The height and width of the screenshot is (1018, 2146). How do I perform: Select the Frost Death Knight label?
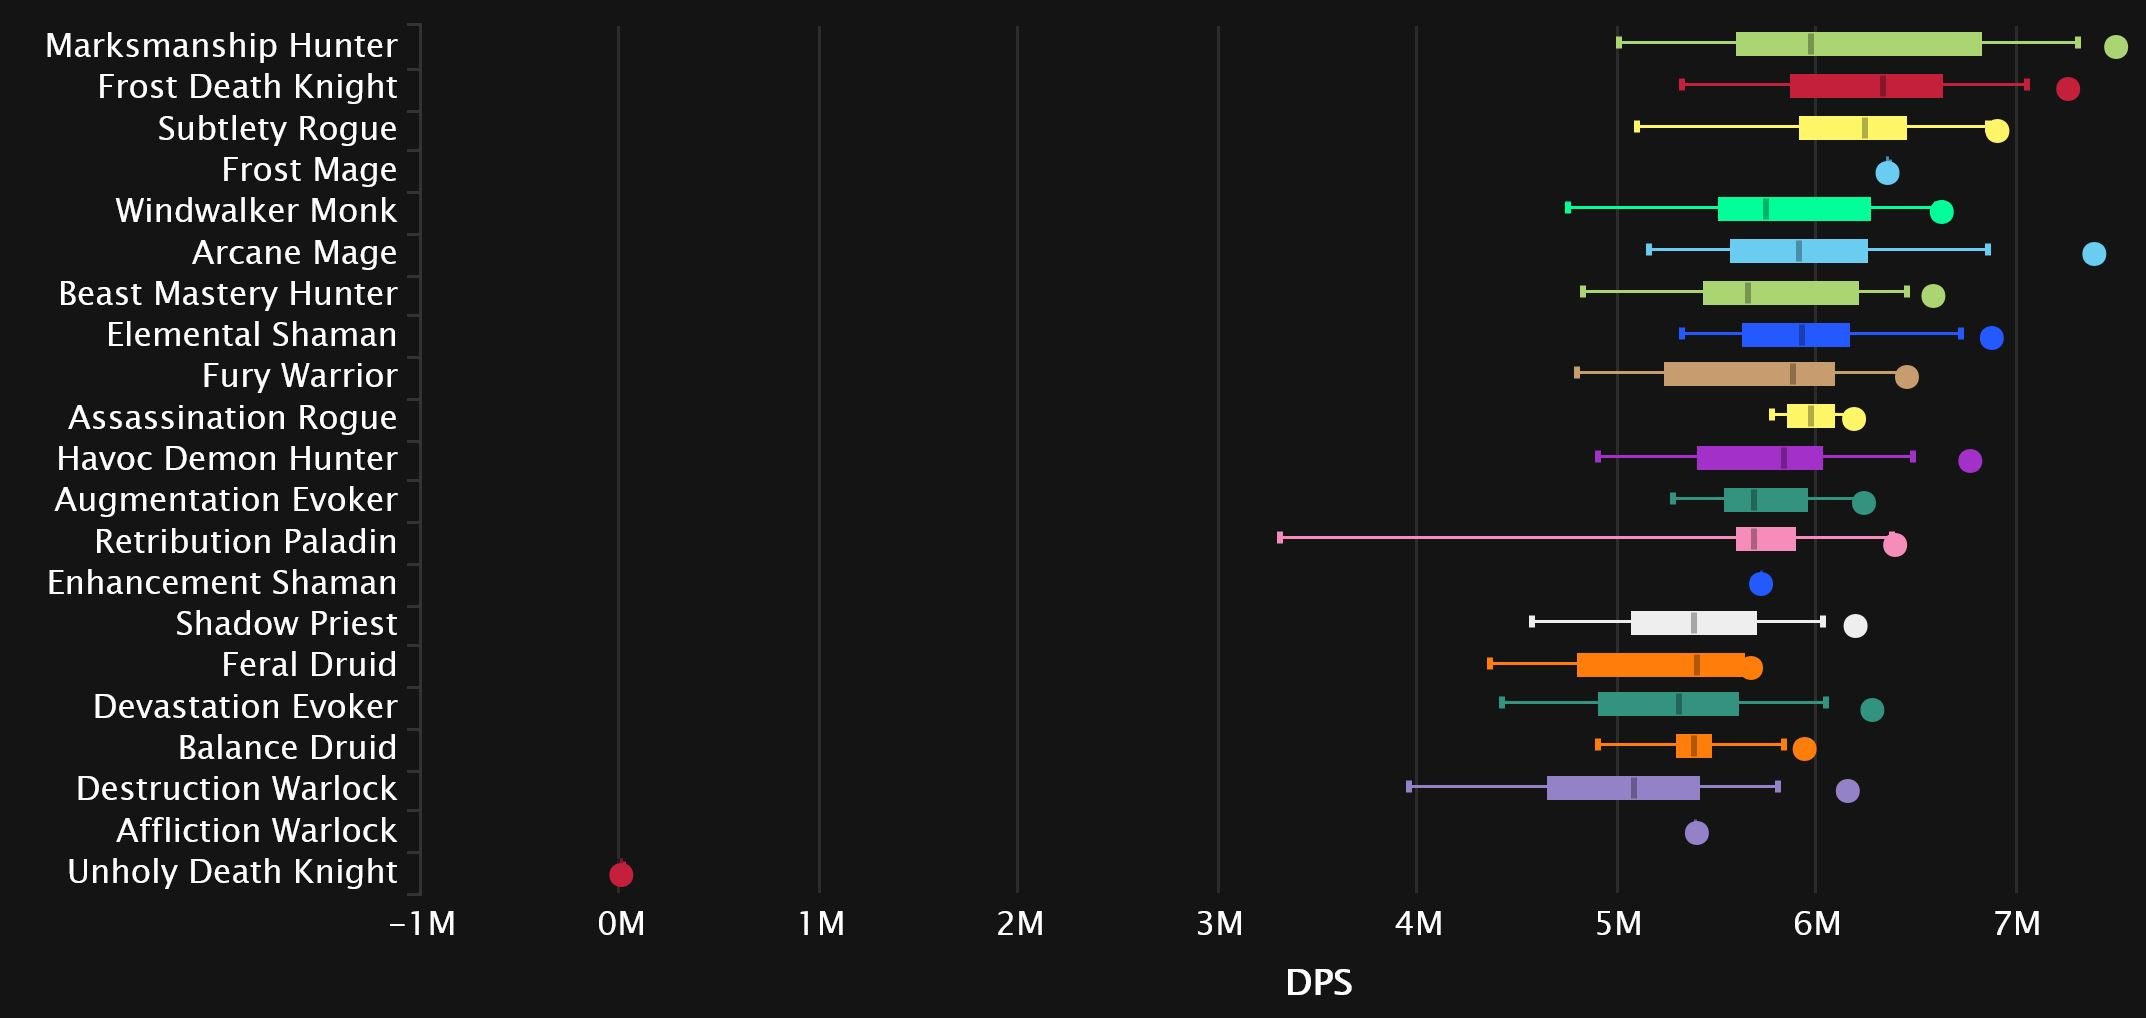(x=247, y=87)
